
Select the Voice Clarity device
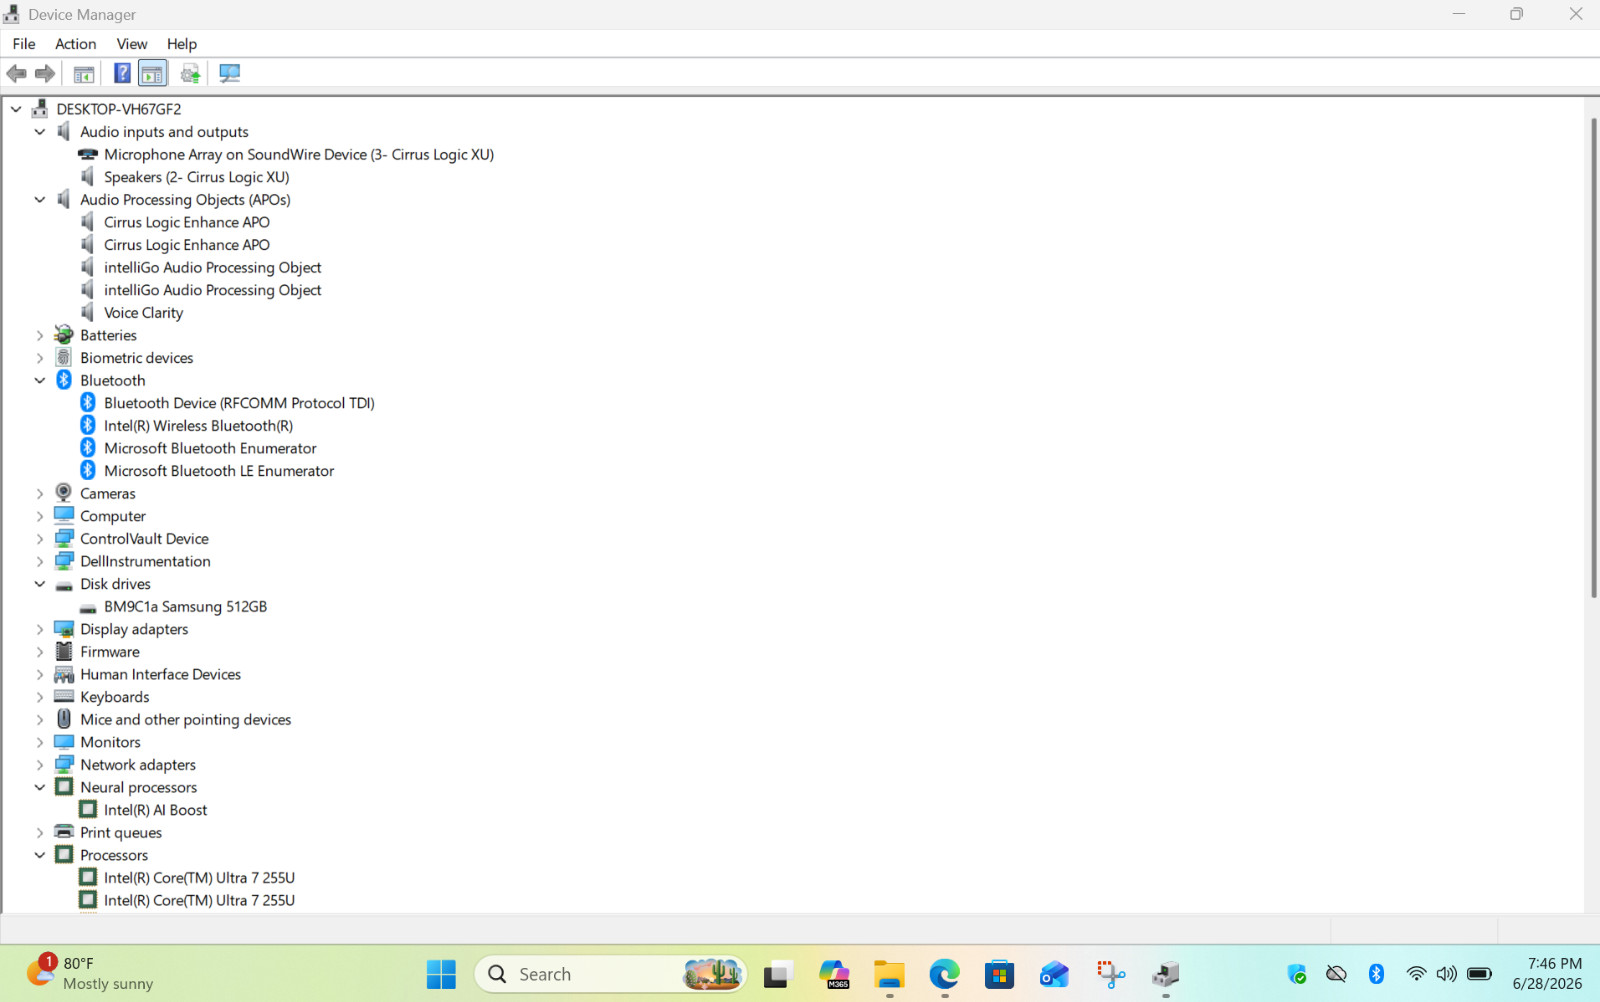click(x=144, y=313)
